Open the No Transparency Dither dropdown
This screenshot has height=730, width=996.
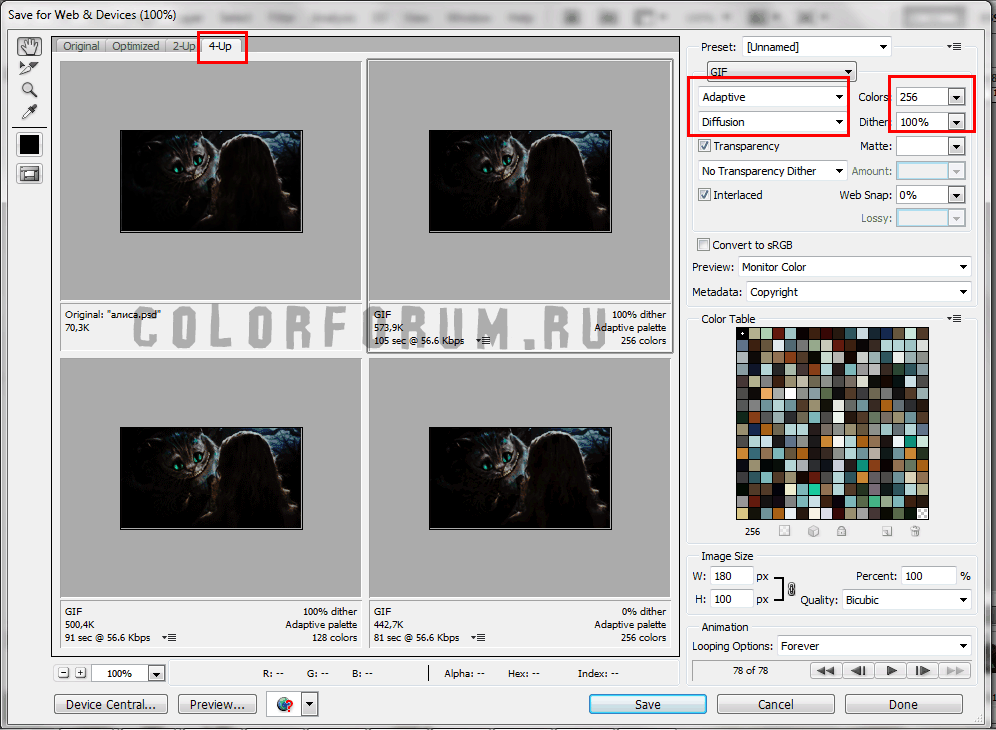[772, 170]
